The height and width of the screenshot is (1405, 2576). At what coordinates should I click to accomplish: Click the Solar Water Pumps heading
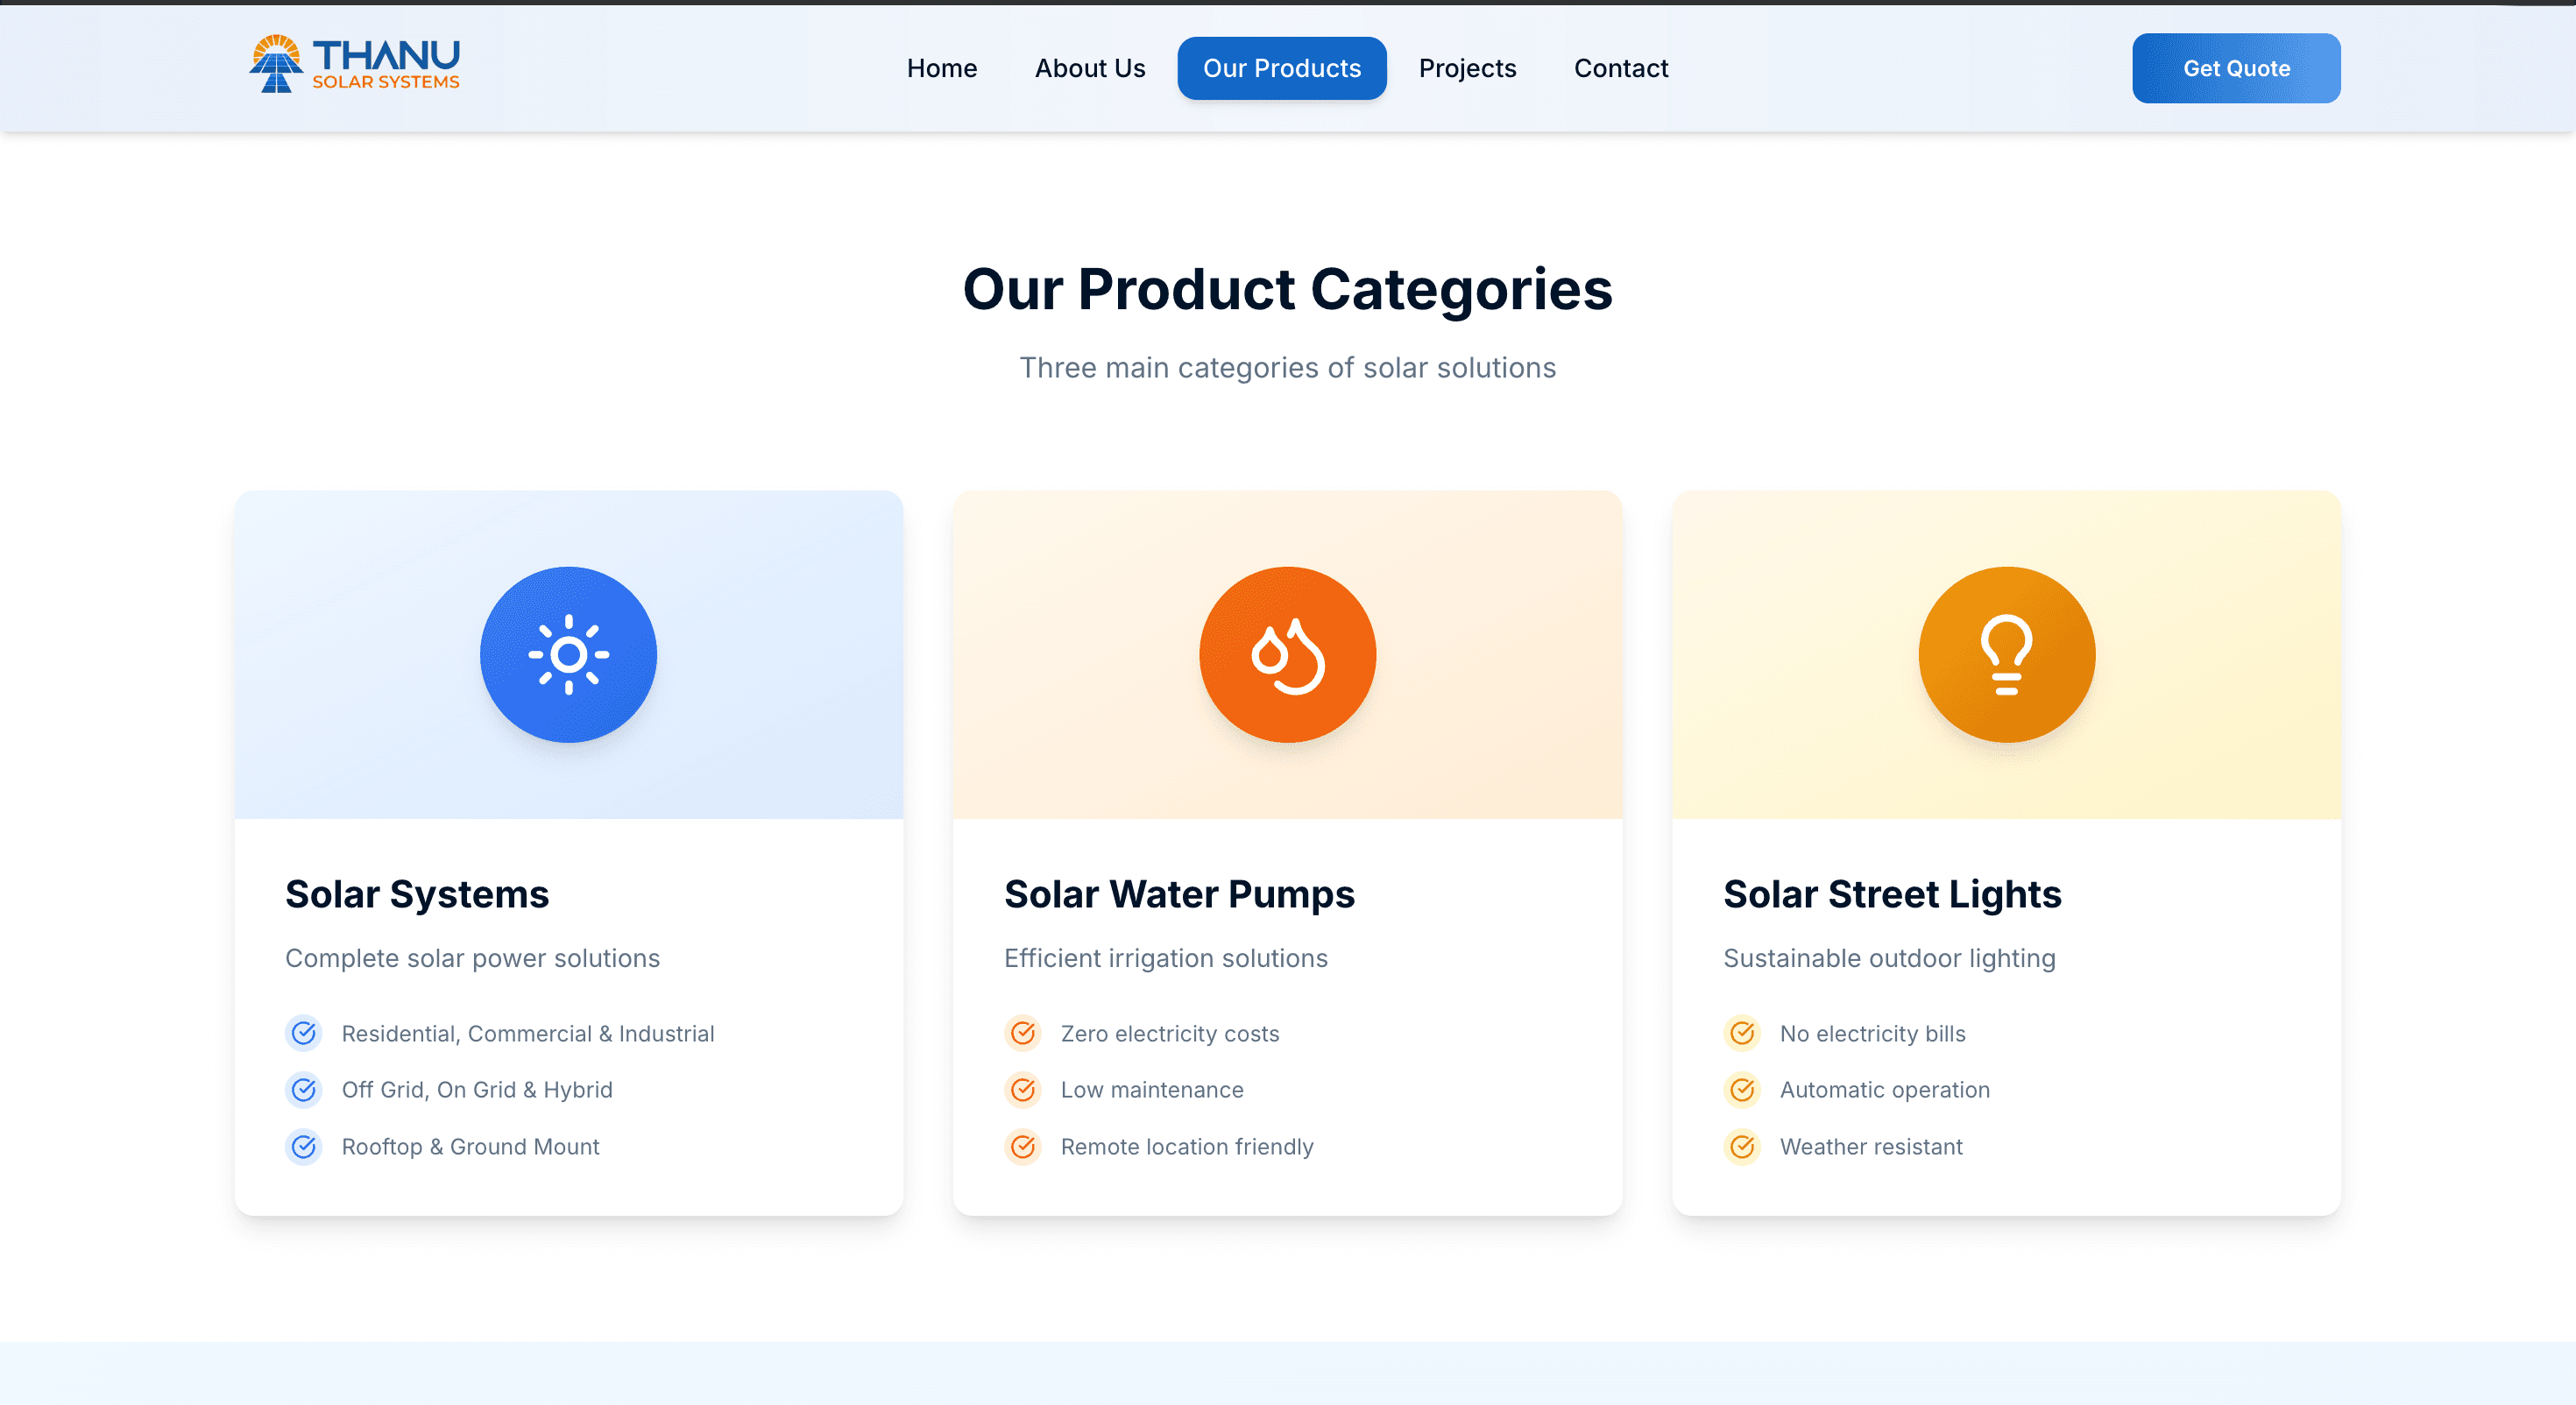1179,893
